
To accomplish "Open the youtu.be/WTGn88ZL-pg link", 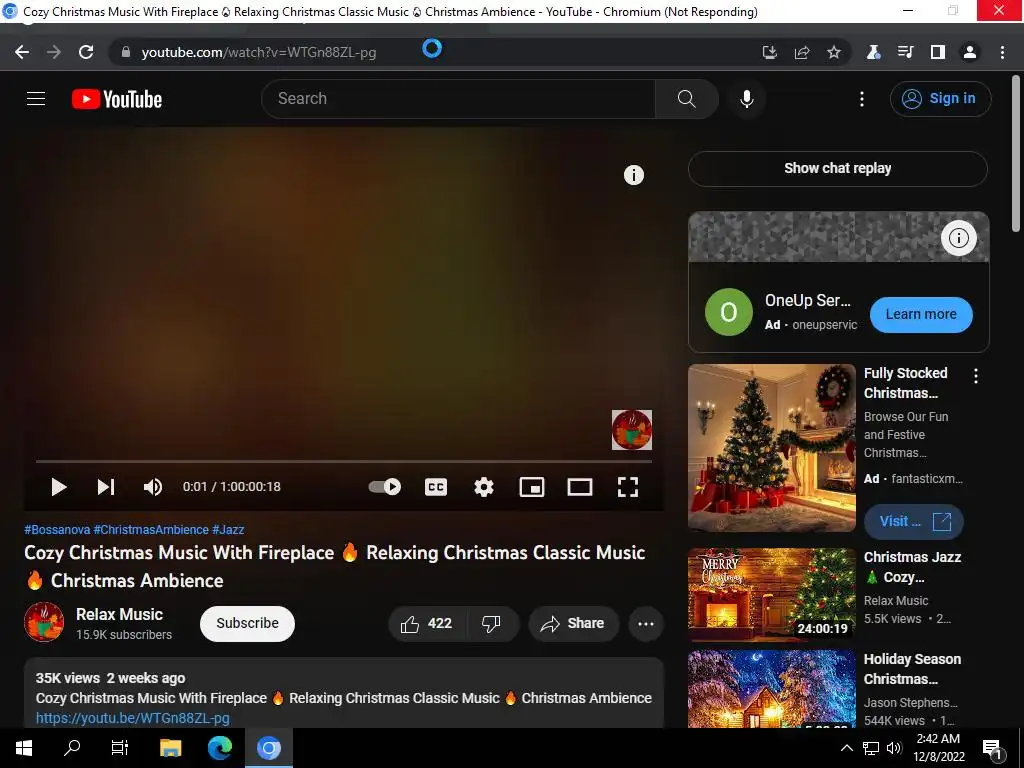I will click(133, 718).
